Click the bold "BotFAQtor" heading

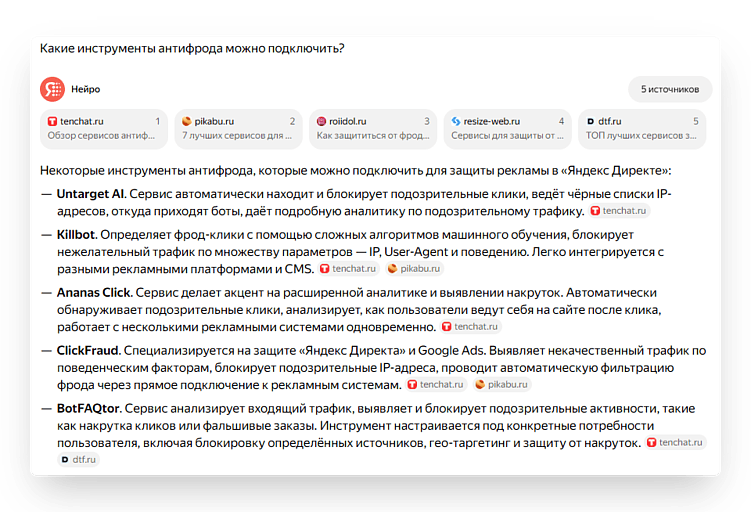(88, 409)
